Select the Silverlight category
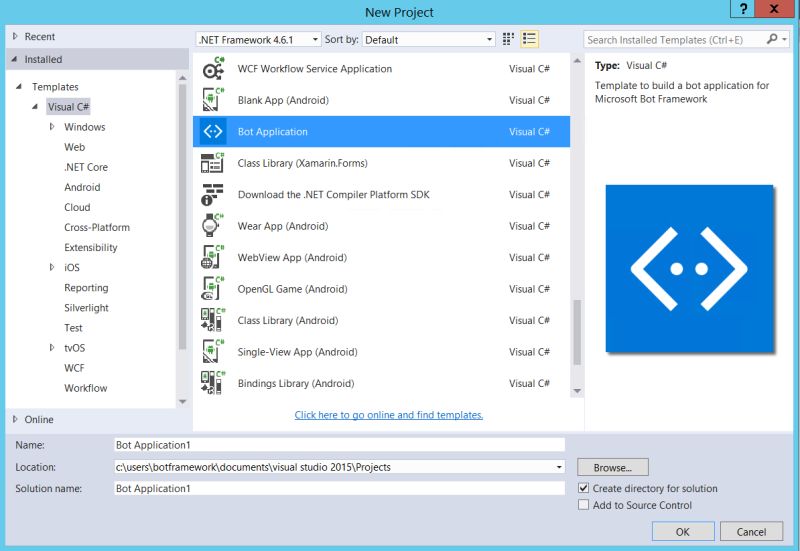Image resolution: width=800 pixels, height=551 pixels. (86, 308)
